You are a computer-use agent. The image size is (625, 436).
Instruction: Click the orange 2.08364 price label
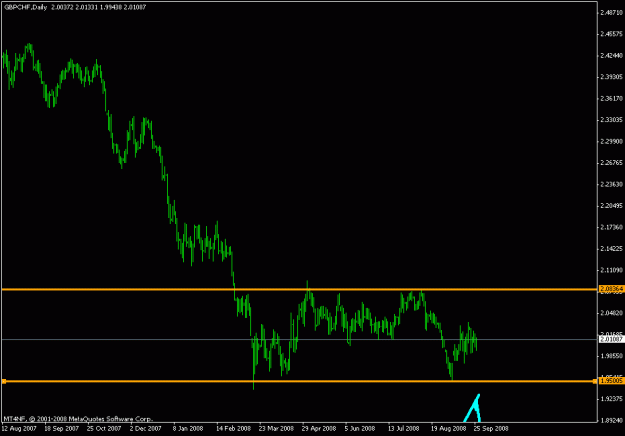coord(611,289)
